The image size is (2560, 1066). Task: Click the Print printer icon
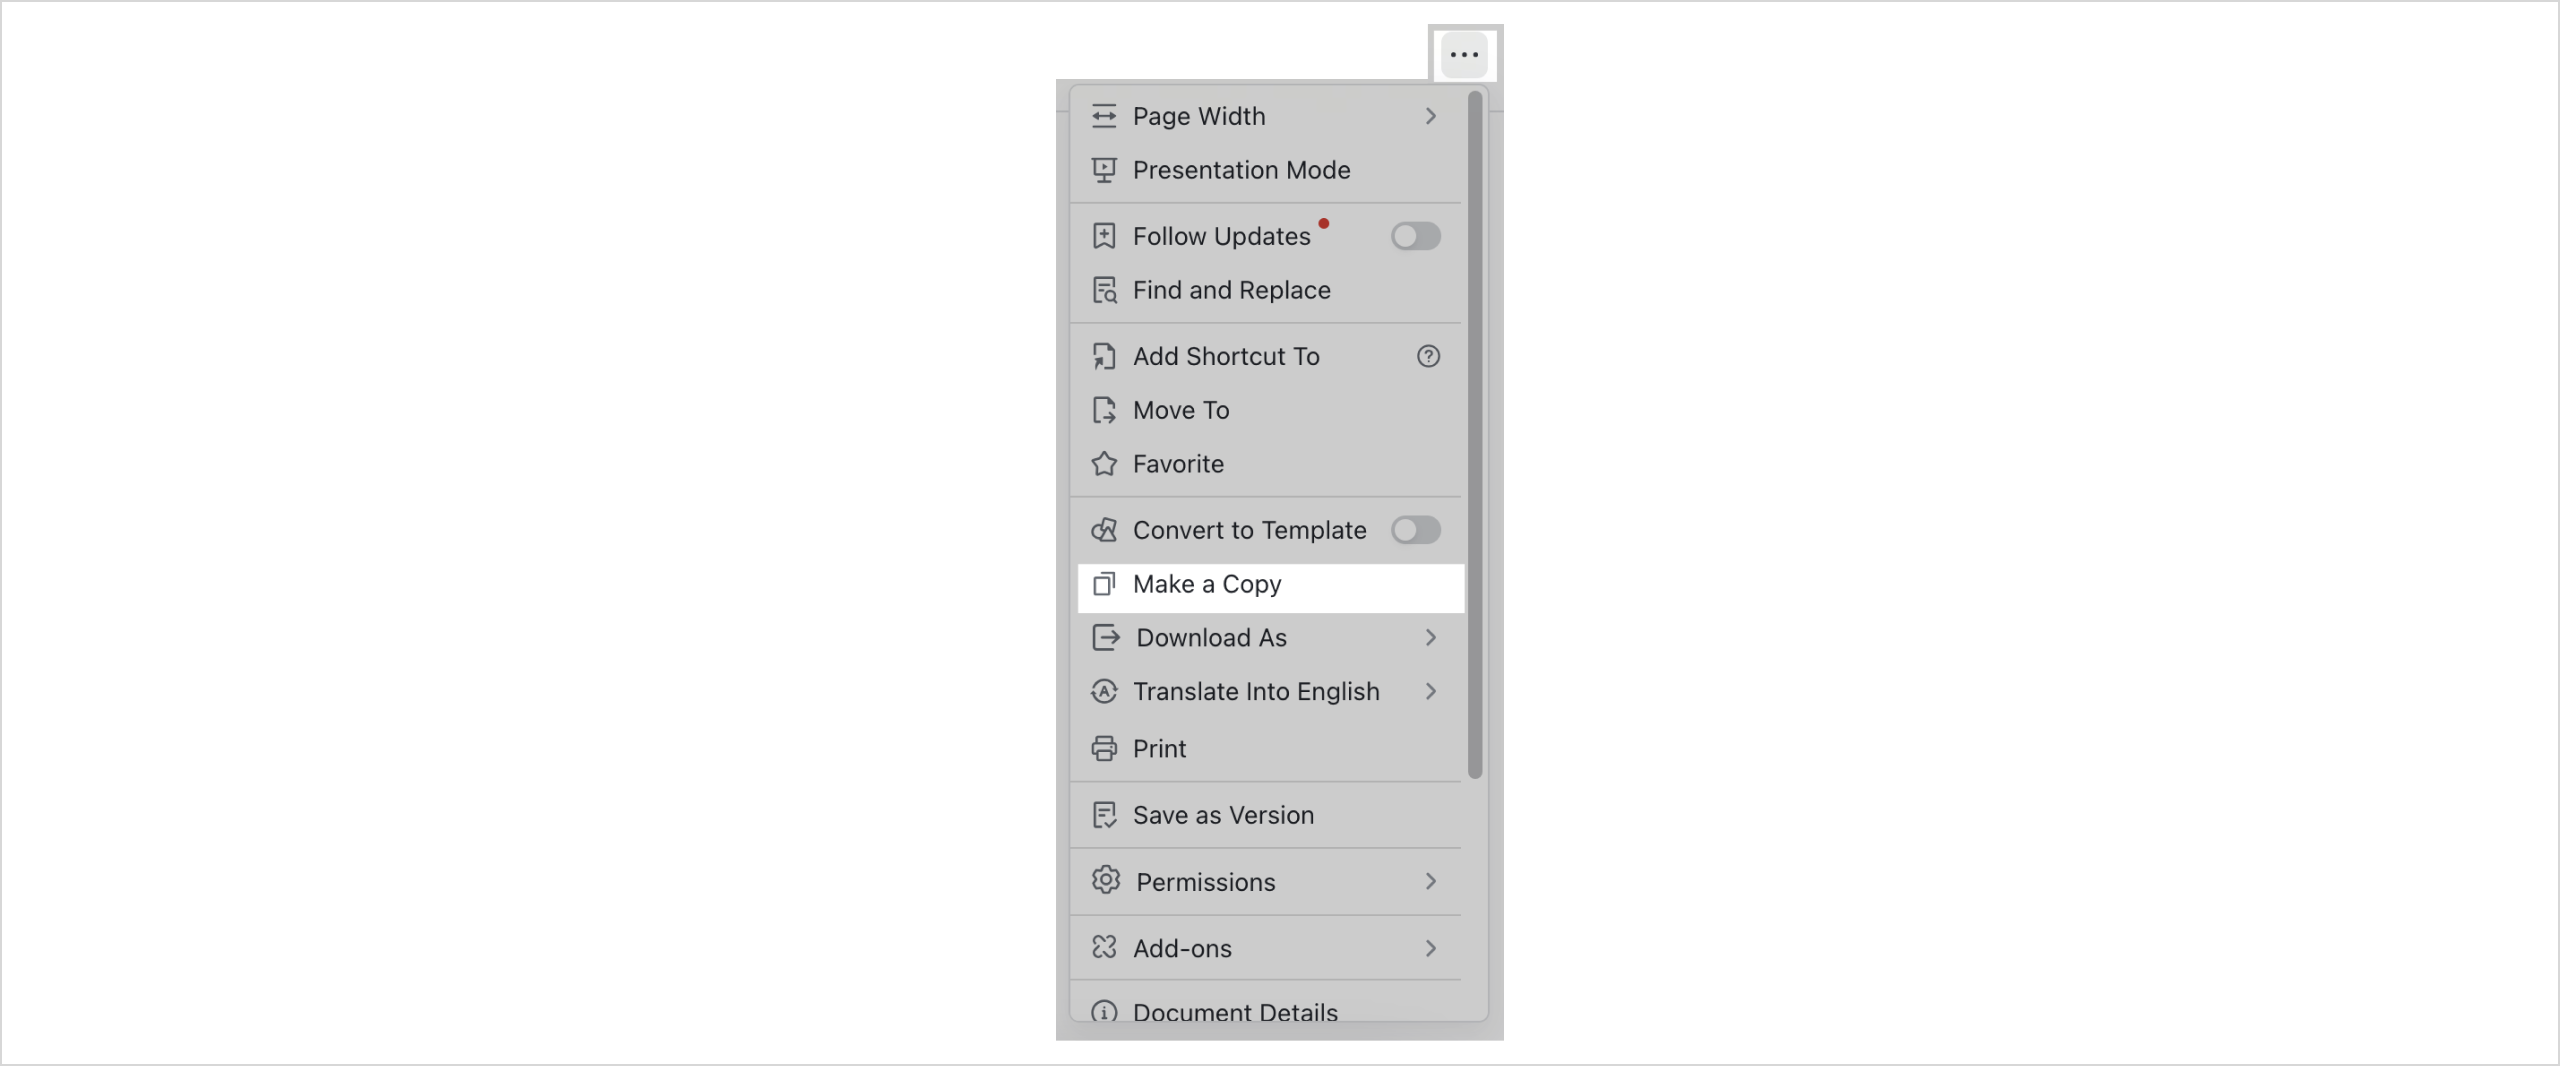click(x=1105, y=749)
